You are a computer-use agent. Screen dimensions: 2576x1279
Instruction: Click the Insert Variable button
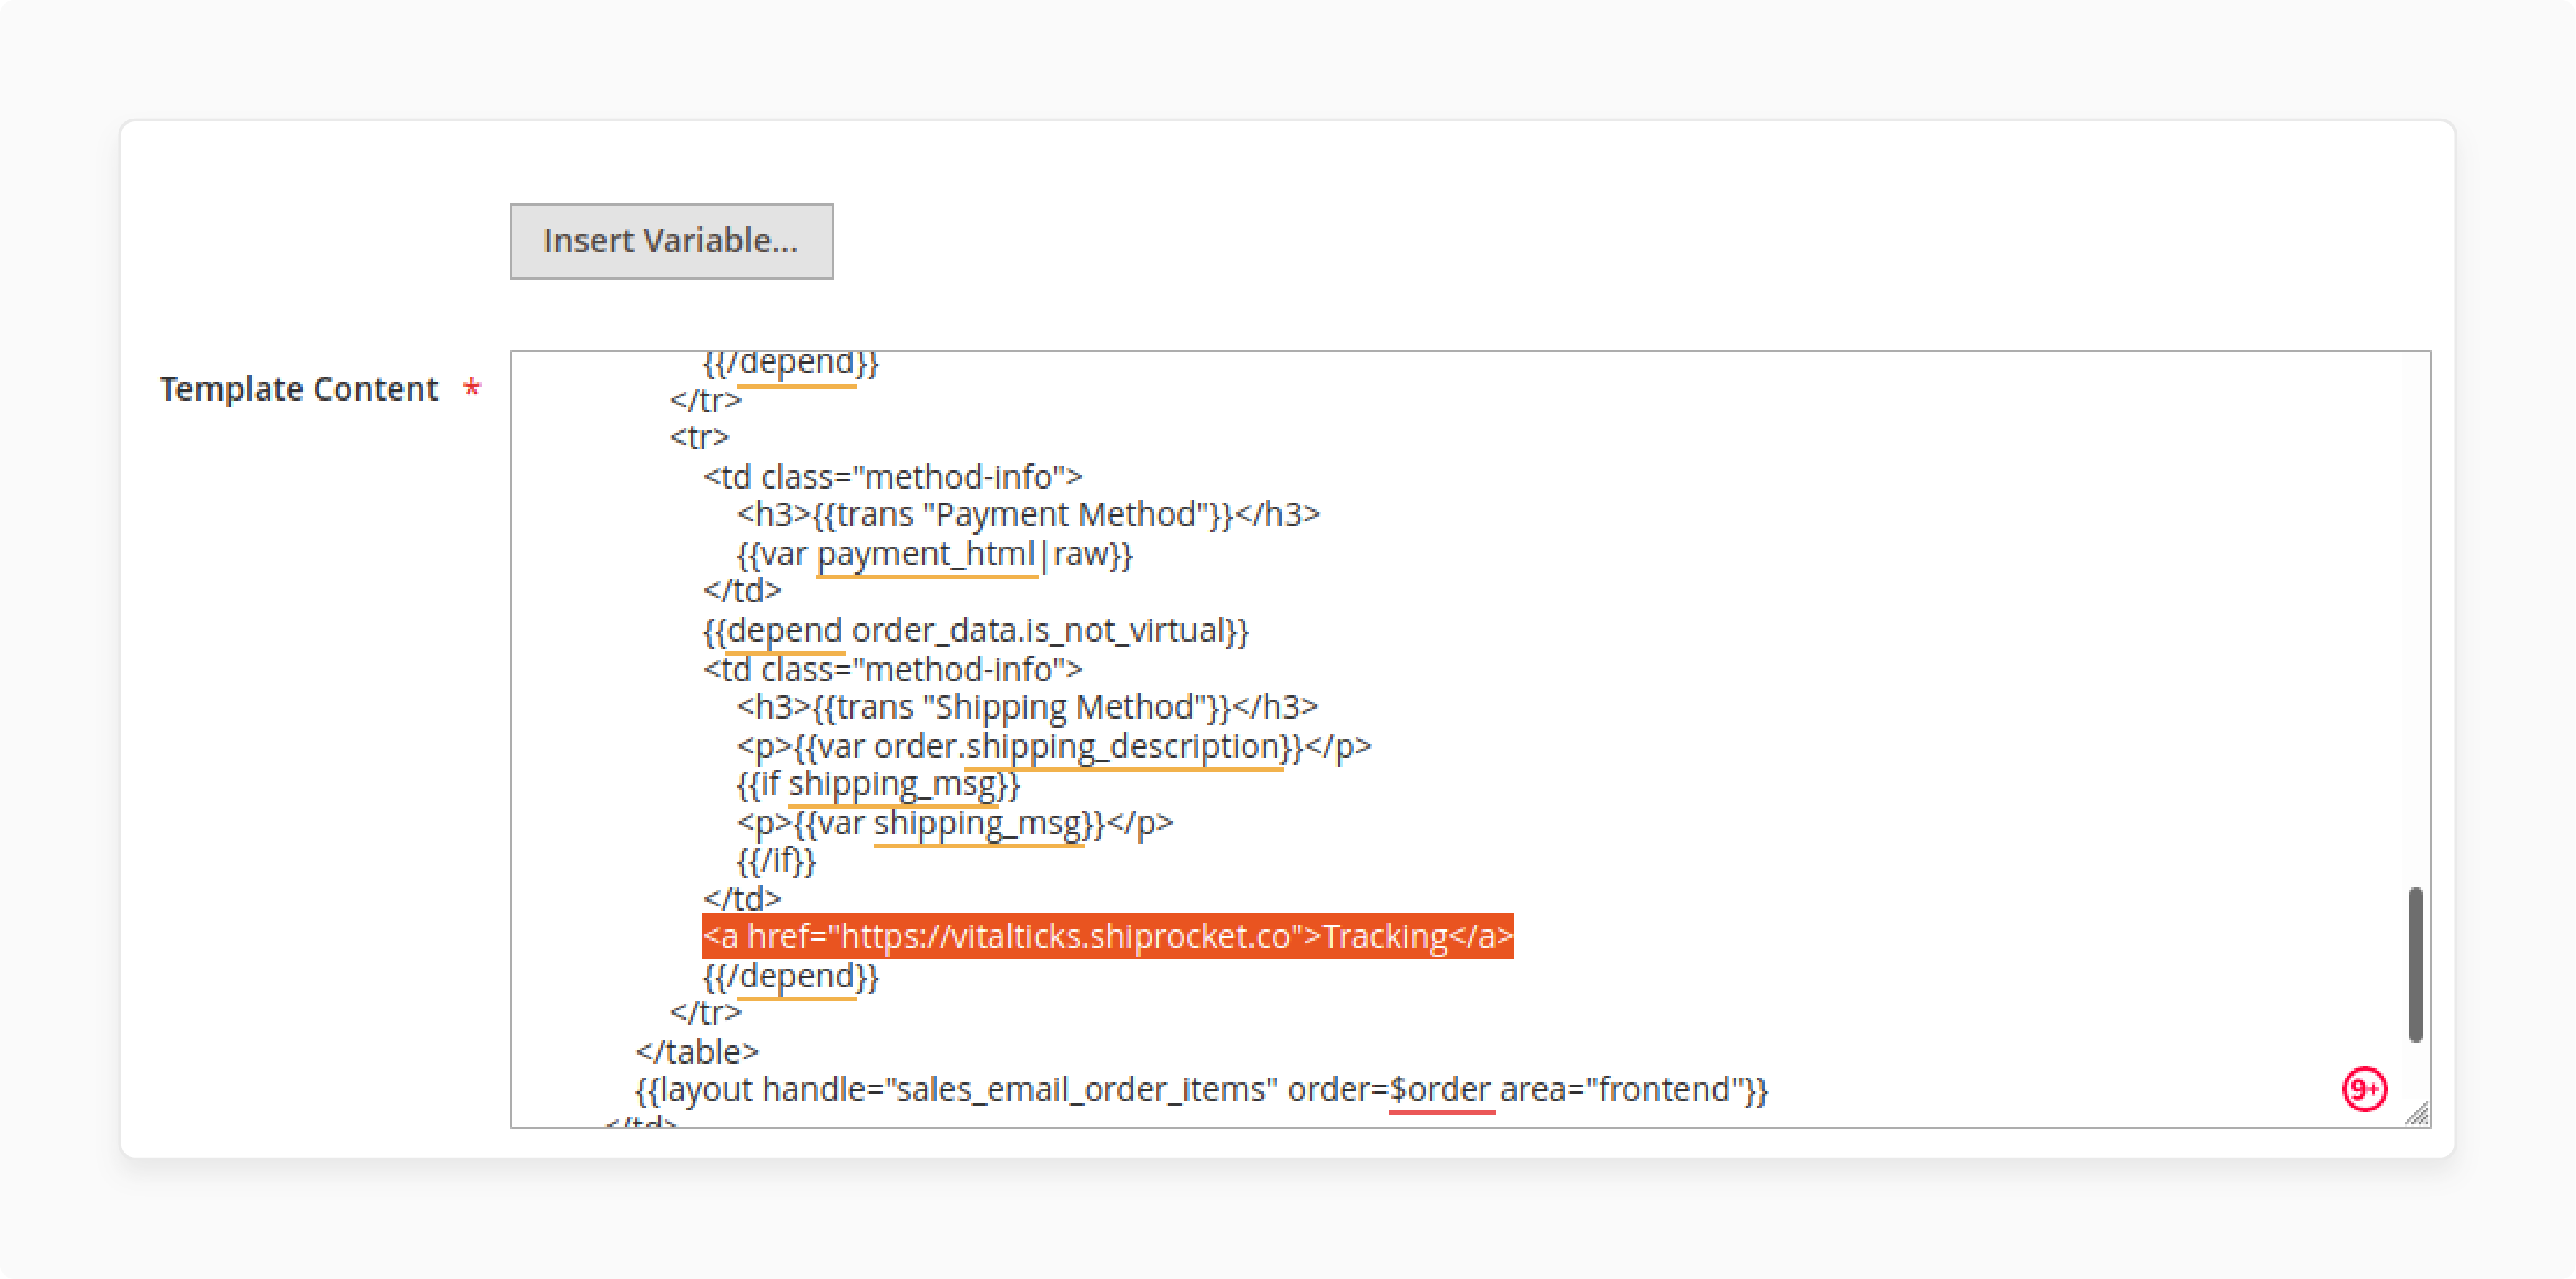click(671, 241)
